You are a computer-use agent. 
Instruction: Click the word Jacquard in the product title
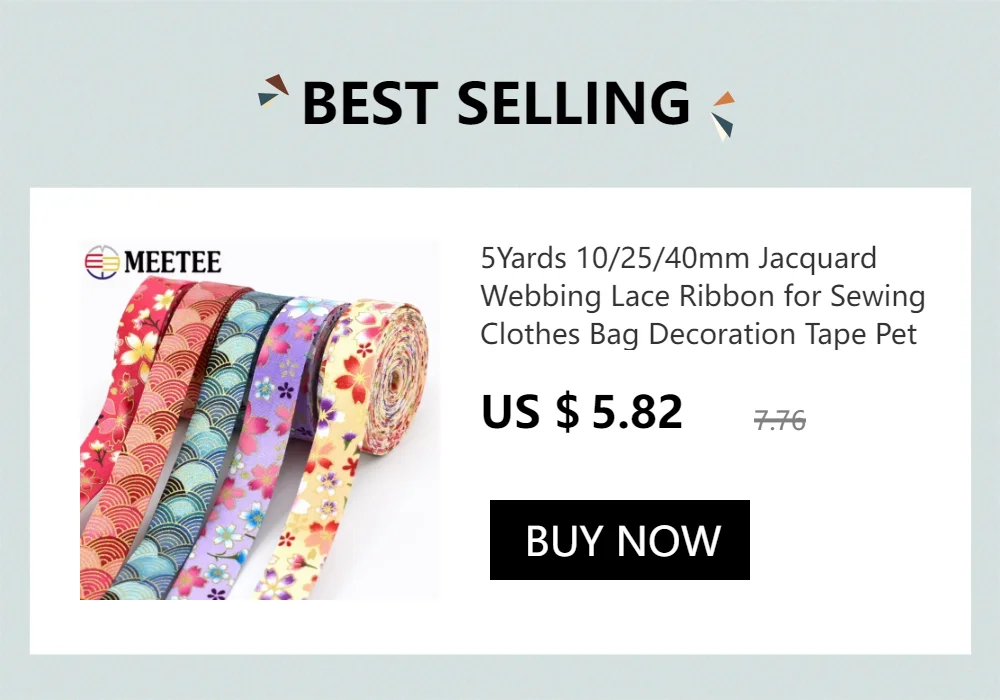point(818,259)
